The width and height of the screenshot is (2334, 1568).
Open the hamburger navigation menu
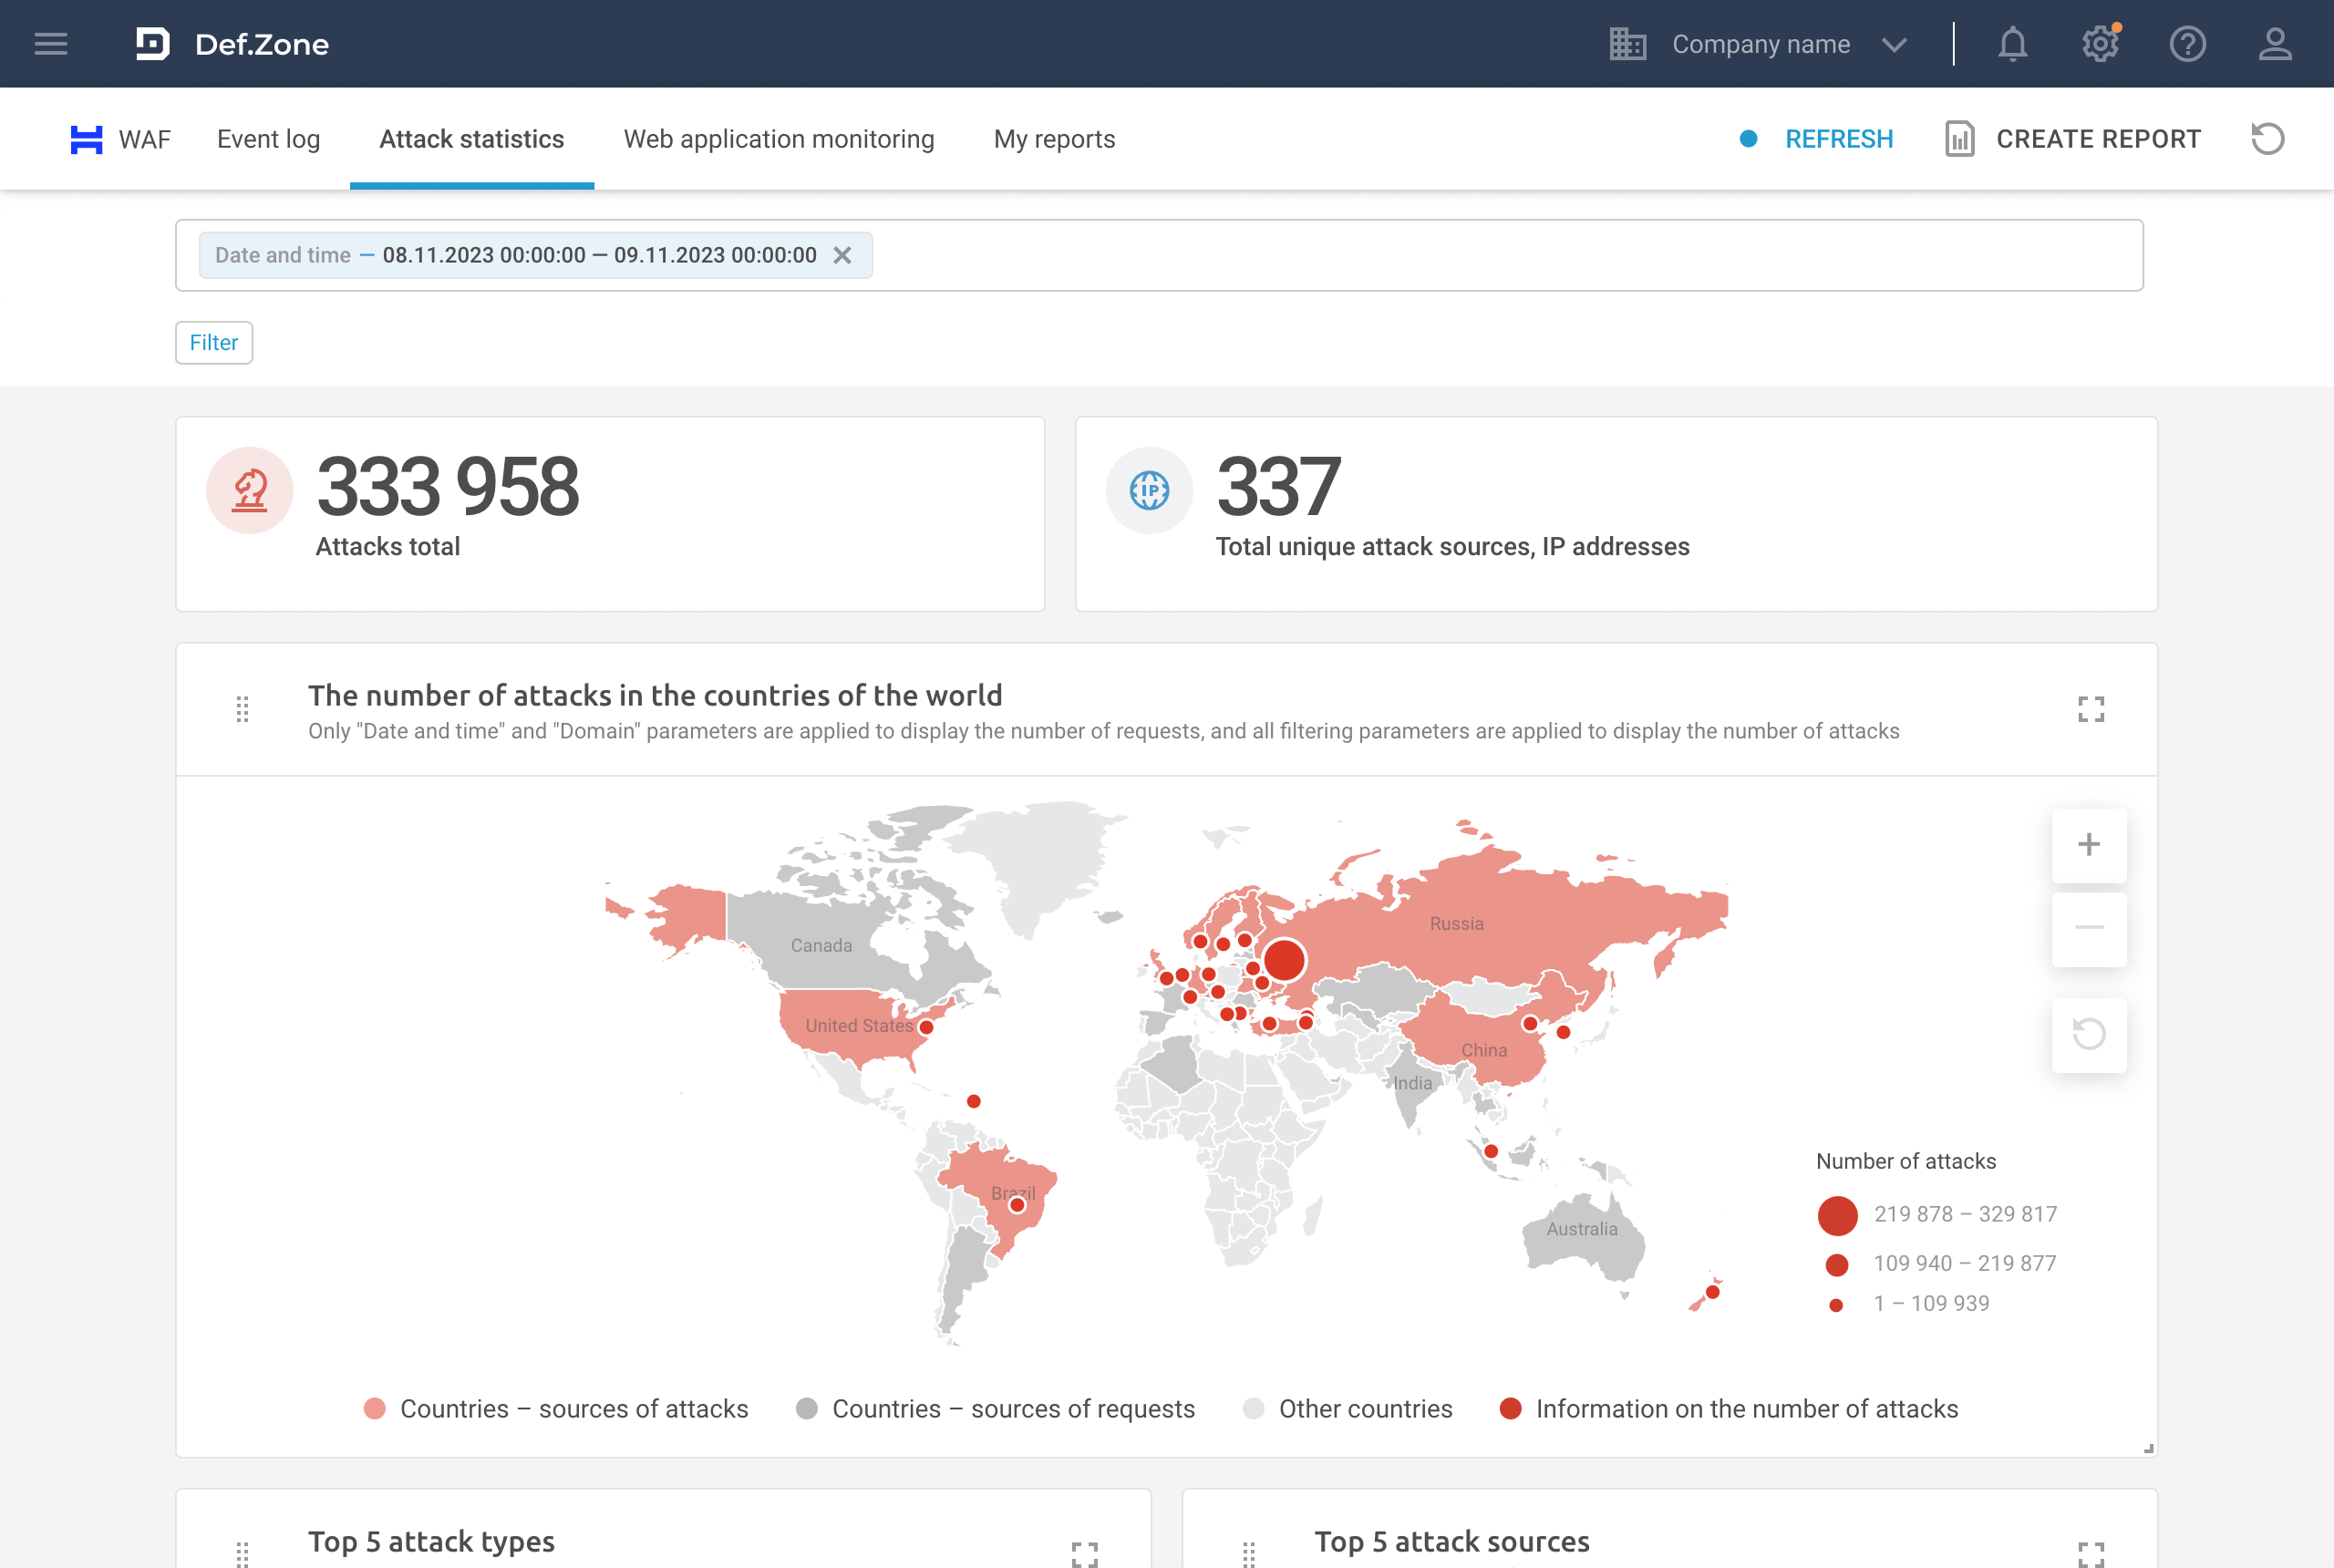51,44
